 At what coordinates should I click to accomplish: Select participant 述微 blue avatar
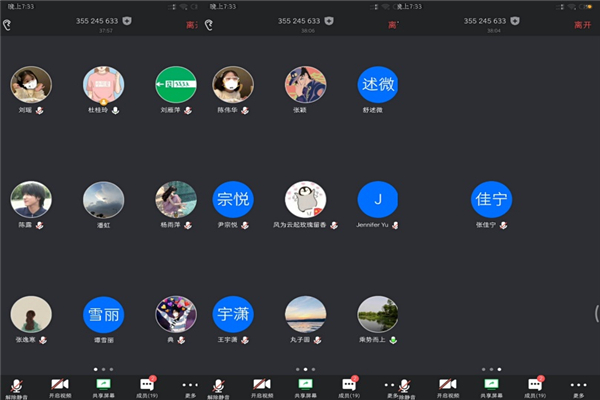pyautogui.click(x=378, y=86)
